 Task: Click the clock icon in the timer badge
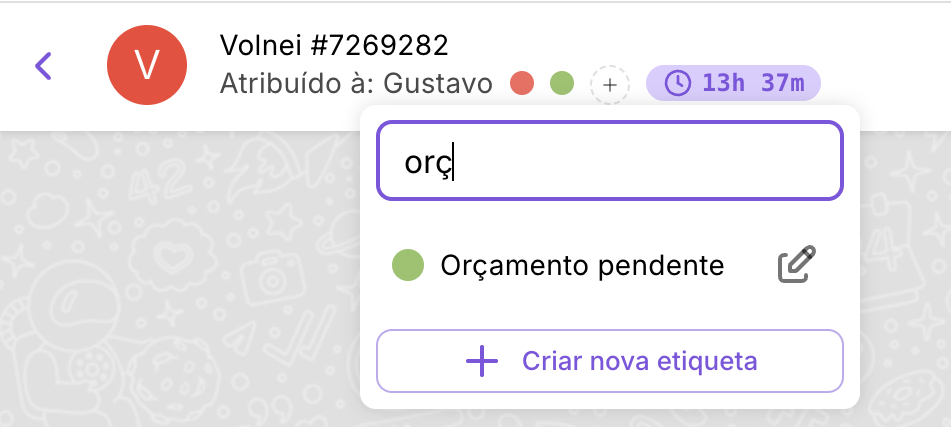(678, 83)
